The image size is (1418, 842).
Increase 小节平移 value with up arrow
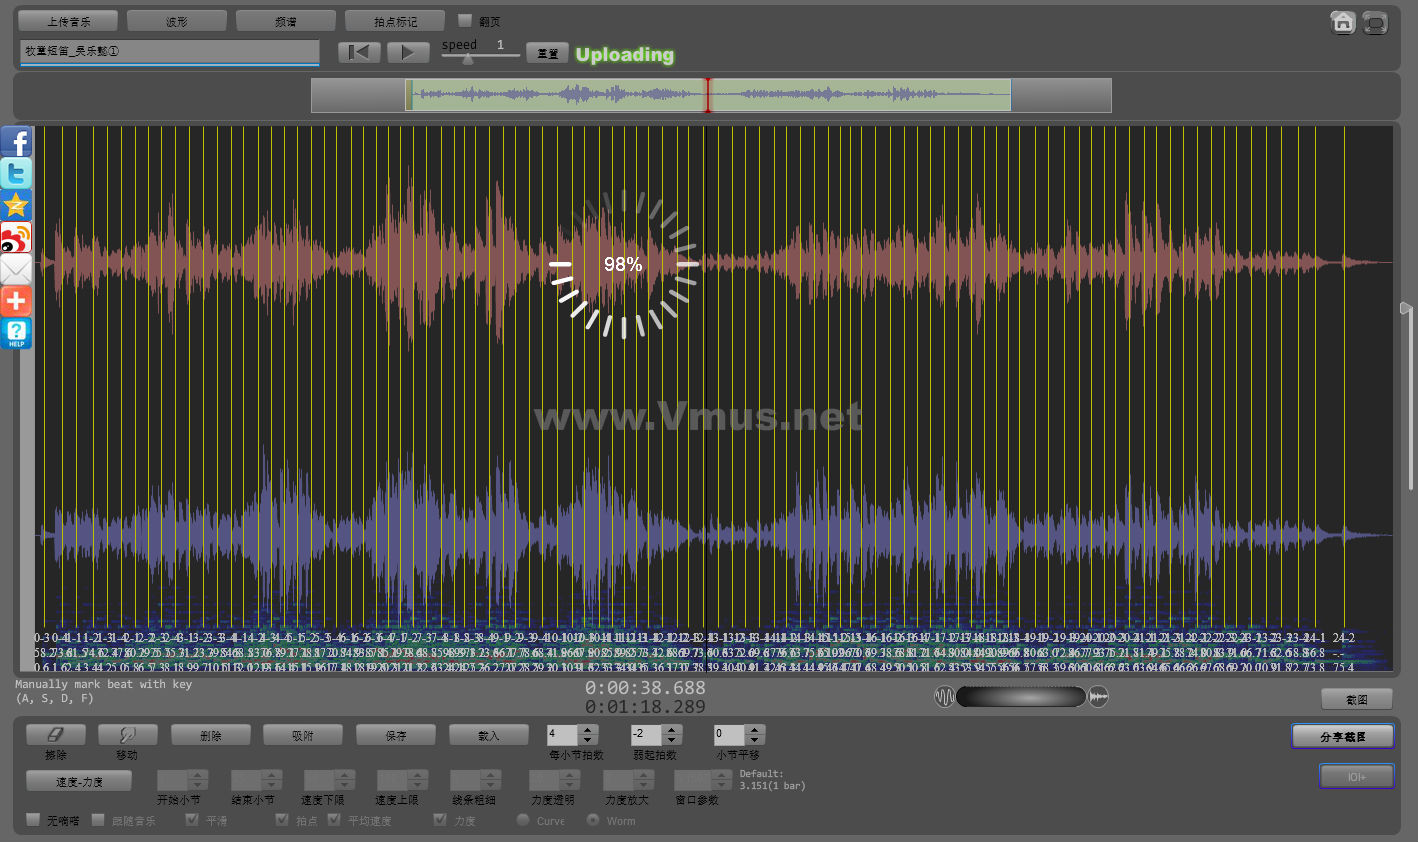tap(755, 729)
